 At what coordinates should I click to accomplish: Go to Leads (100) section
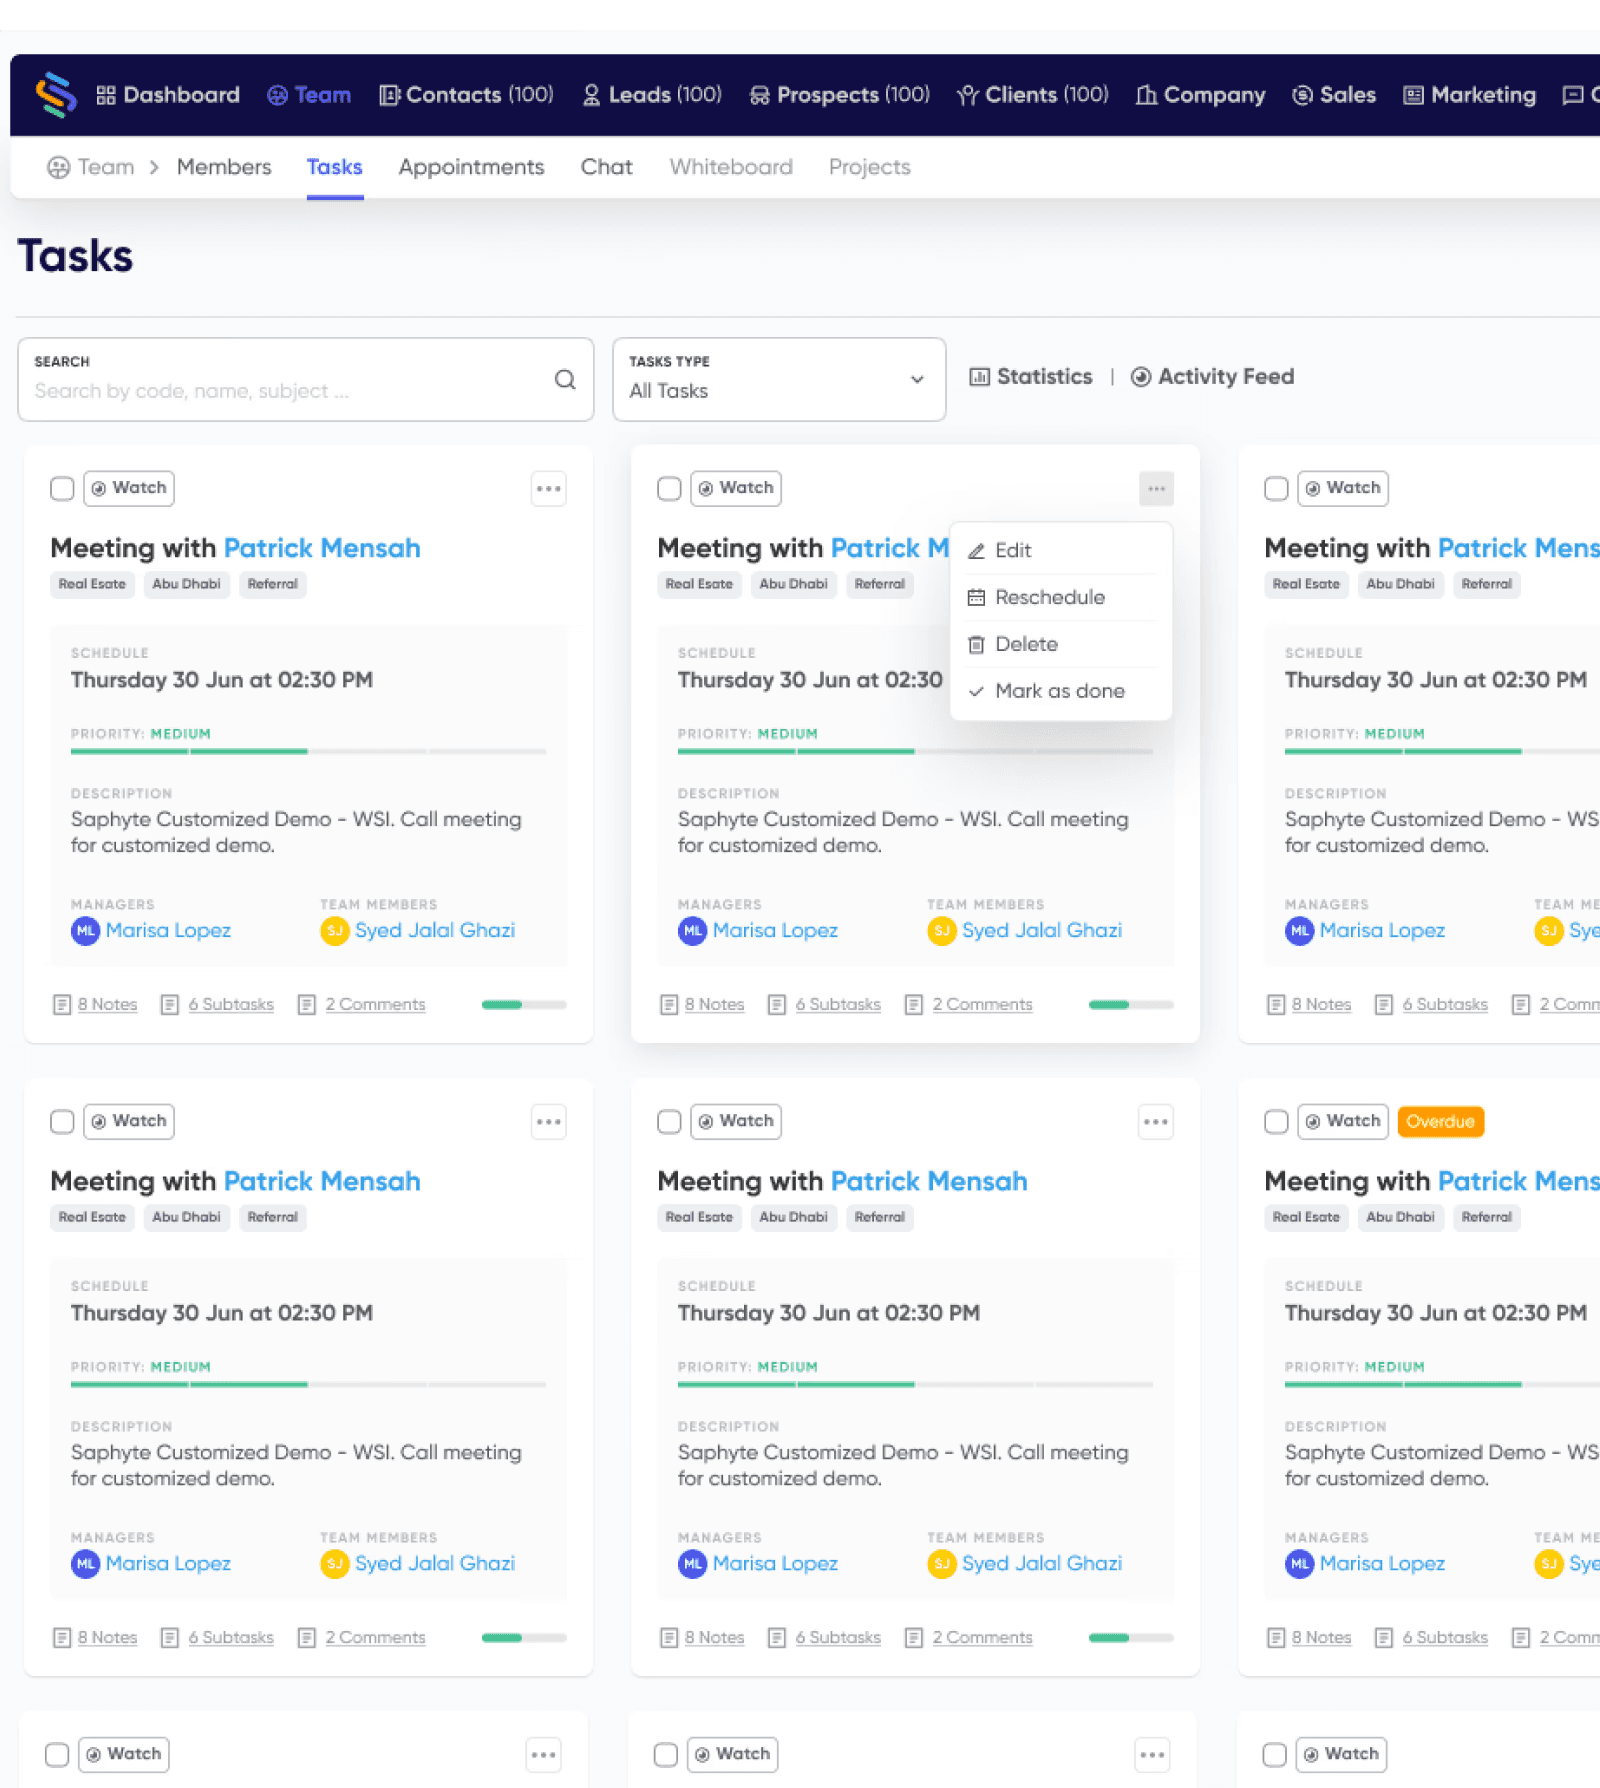click(651, 95)
